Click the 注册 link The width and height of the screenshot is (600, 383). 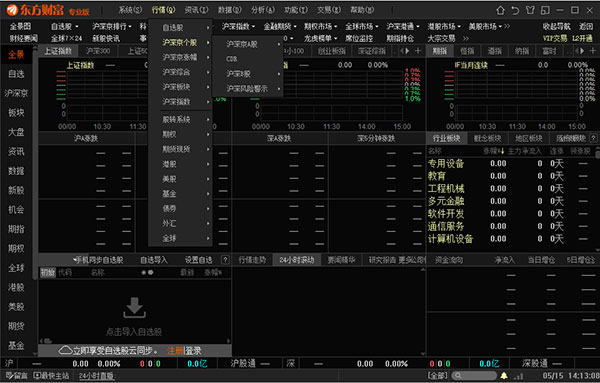click(x=175, y=350)
